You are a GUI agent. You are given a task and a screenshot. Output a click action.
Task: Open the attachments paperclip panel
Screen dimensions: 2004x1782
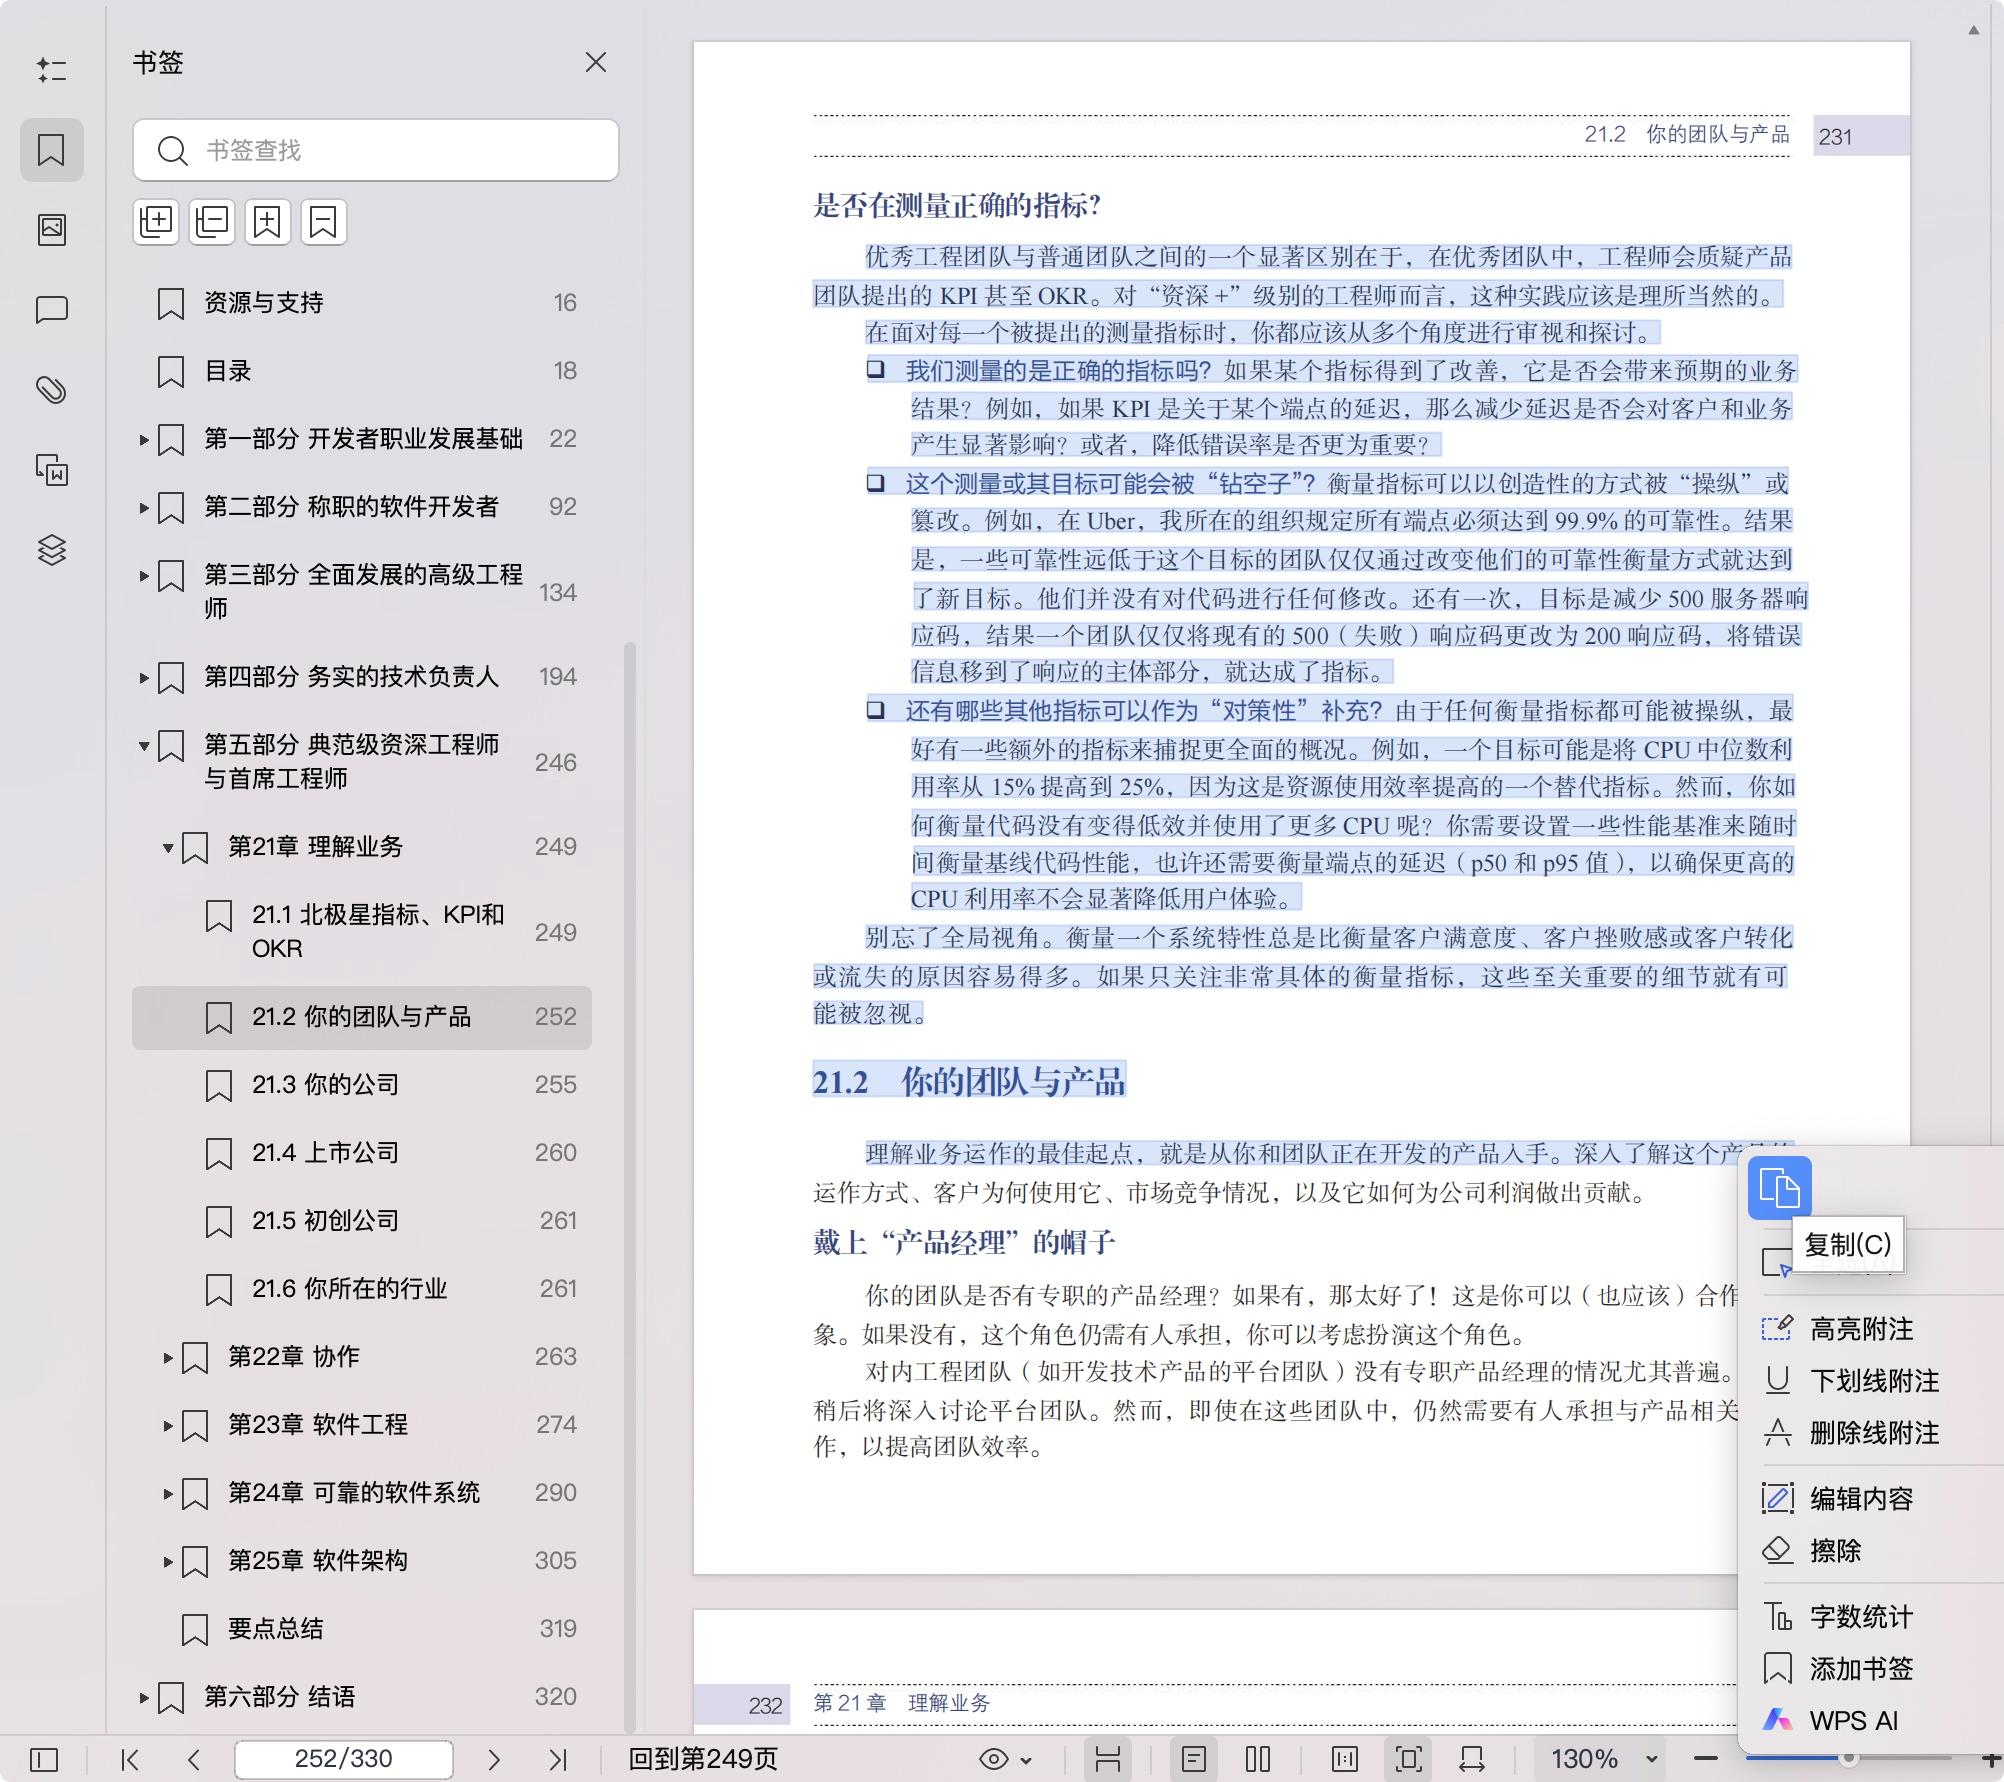[52, 390]
